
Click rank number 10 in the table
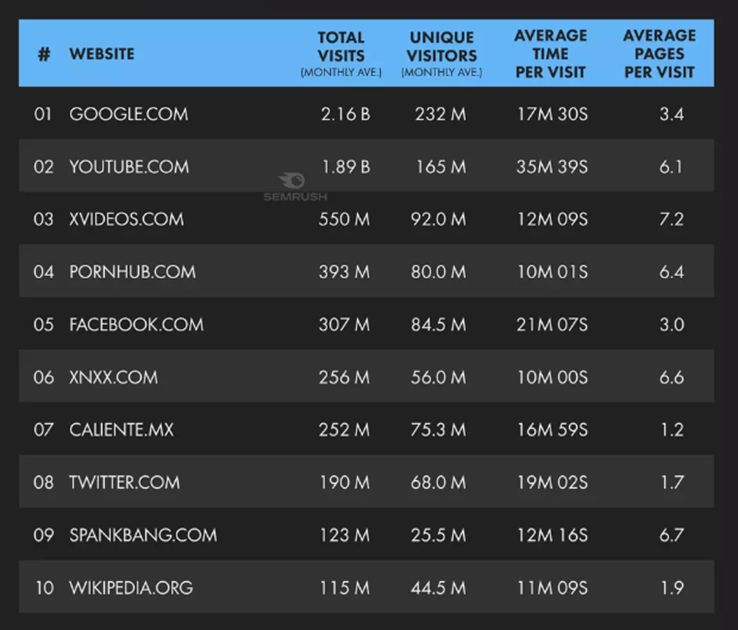(x=44, y=588)
